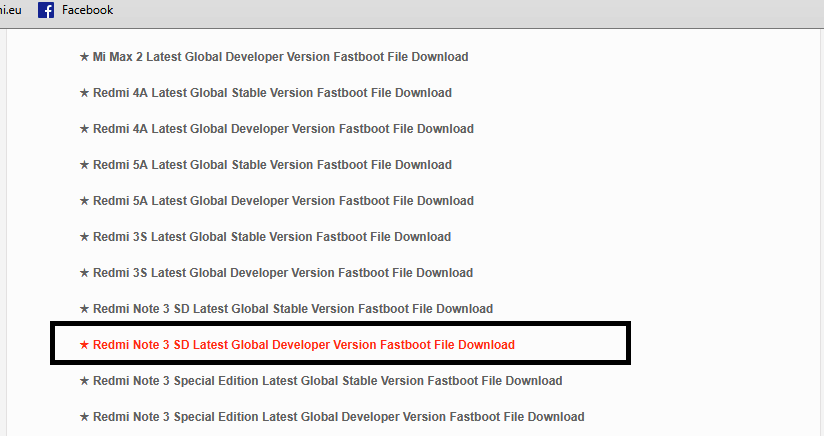824x436 pixels.
Task: Open Redmi Note 3 SD Global Developer download
Action: click(297, 345)
